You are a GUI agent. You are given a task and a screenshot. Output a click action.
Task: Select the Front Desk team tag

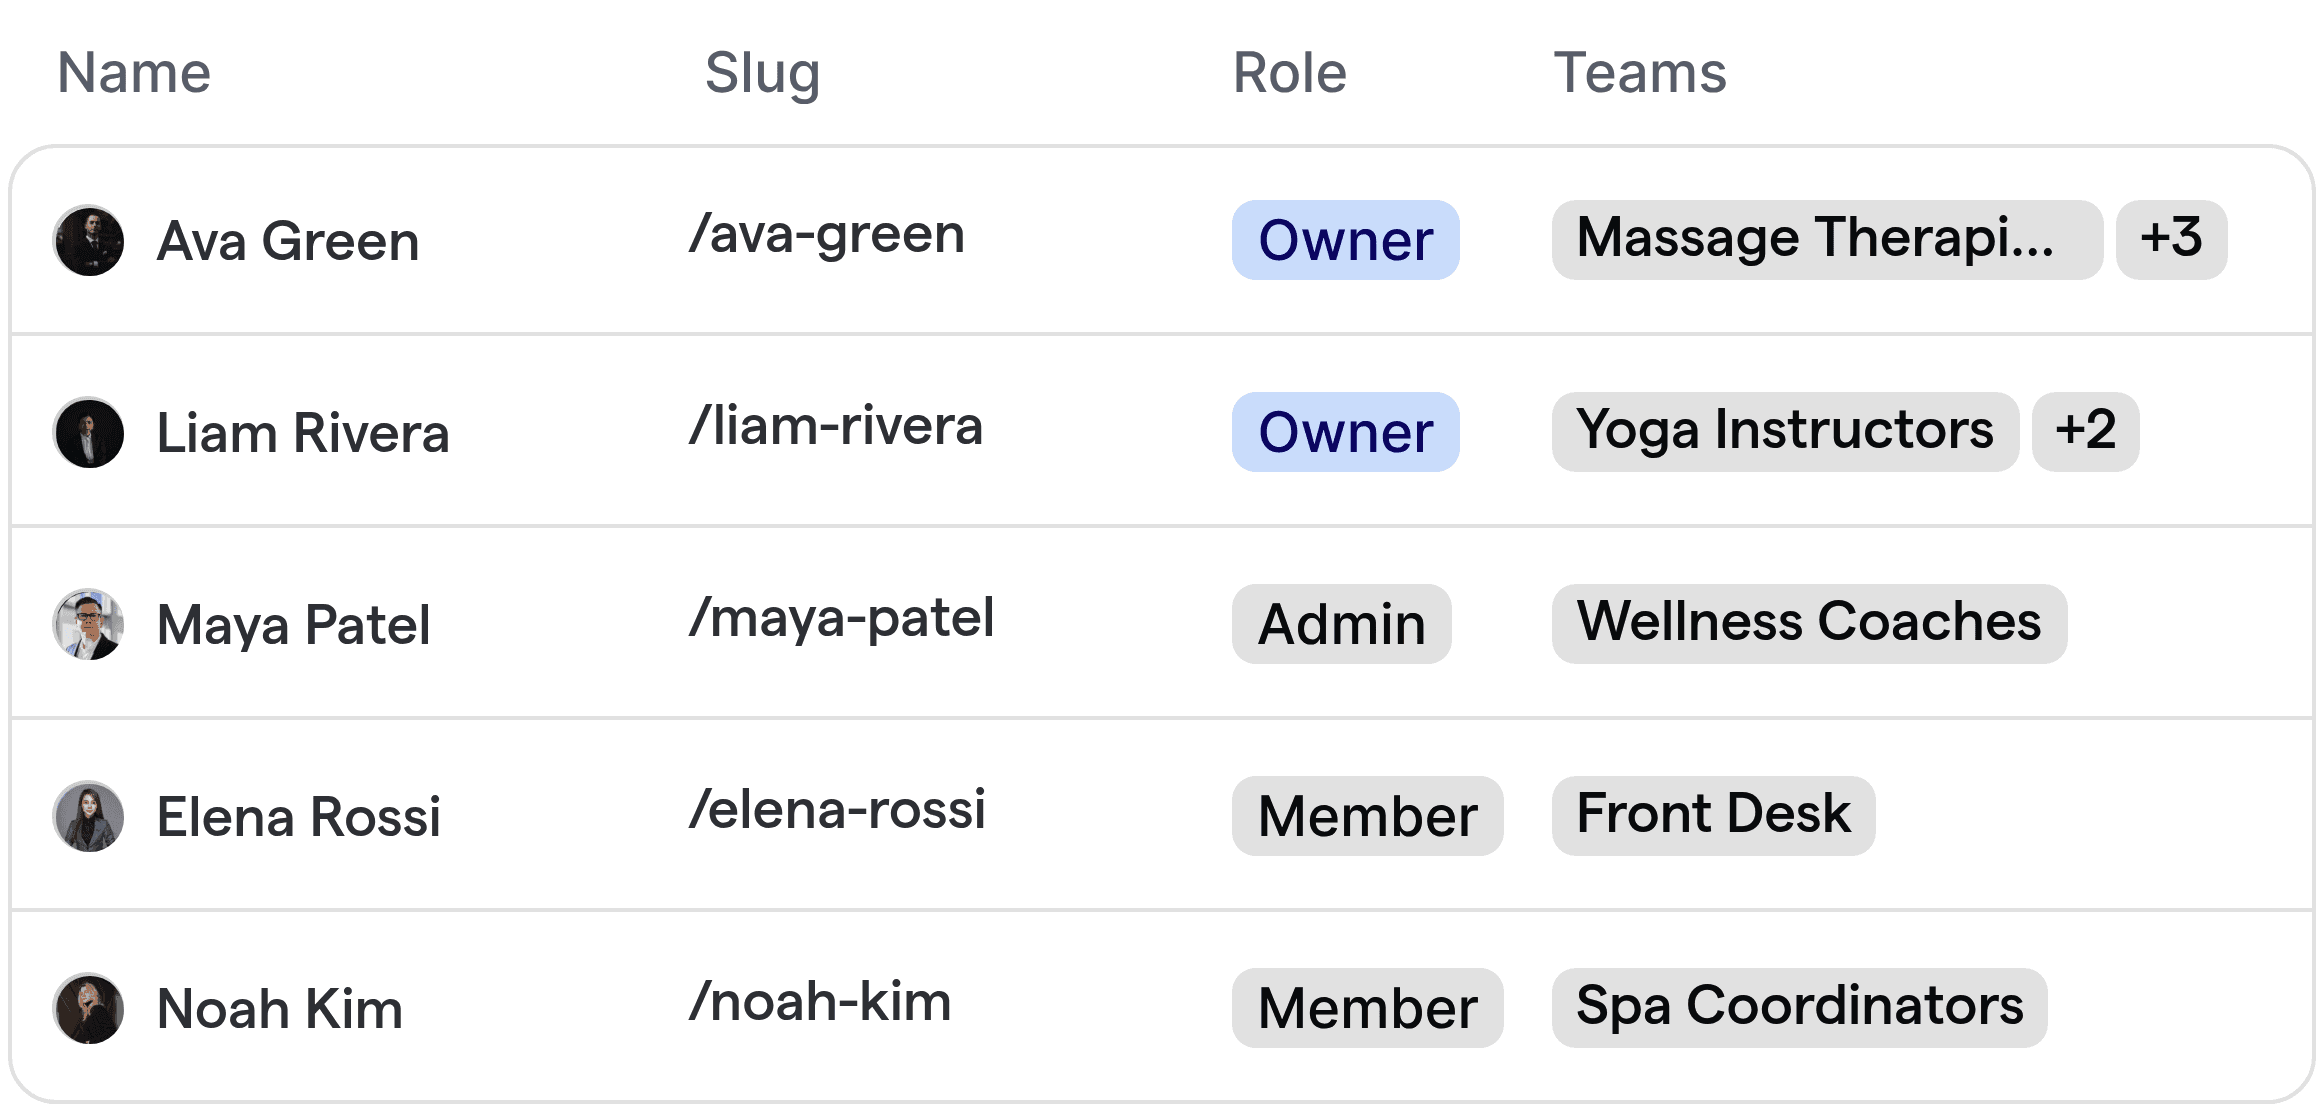point(1712,815)
